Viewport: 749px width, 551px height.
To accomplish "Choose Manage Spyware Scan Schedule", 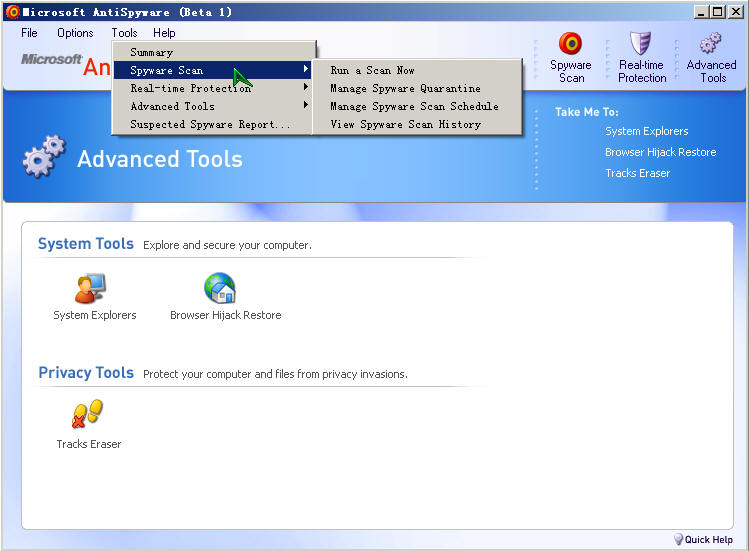I will pyautogui.click(x=417, y=106).
